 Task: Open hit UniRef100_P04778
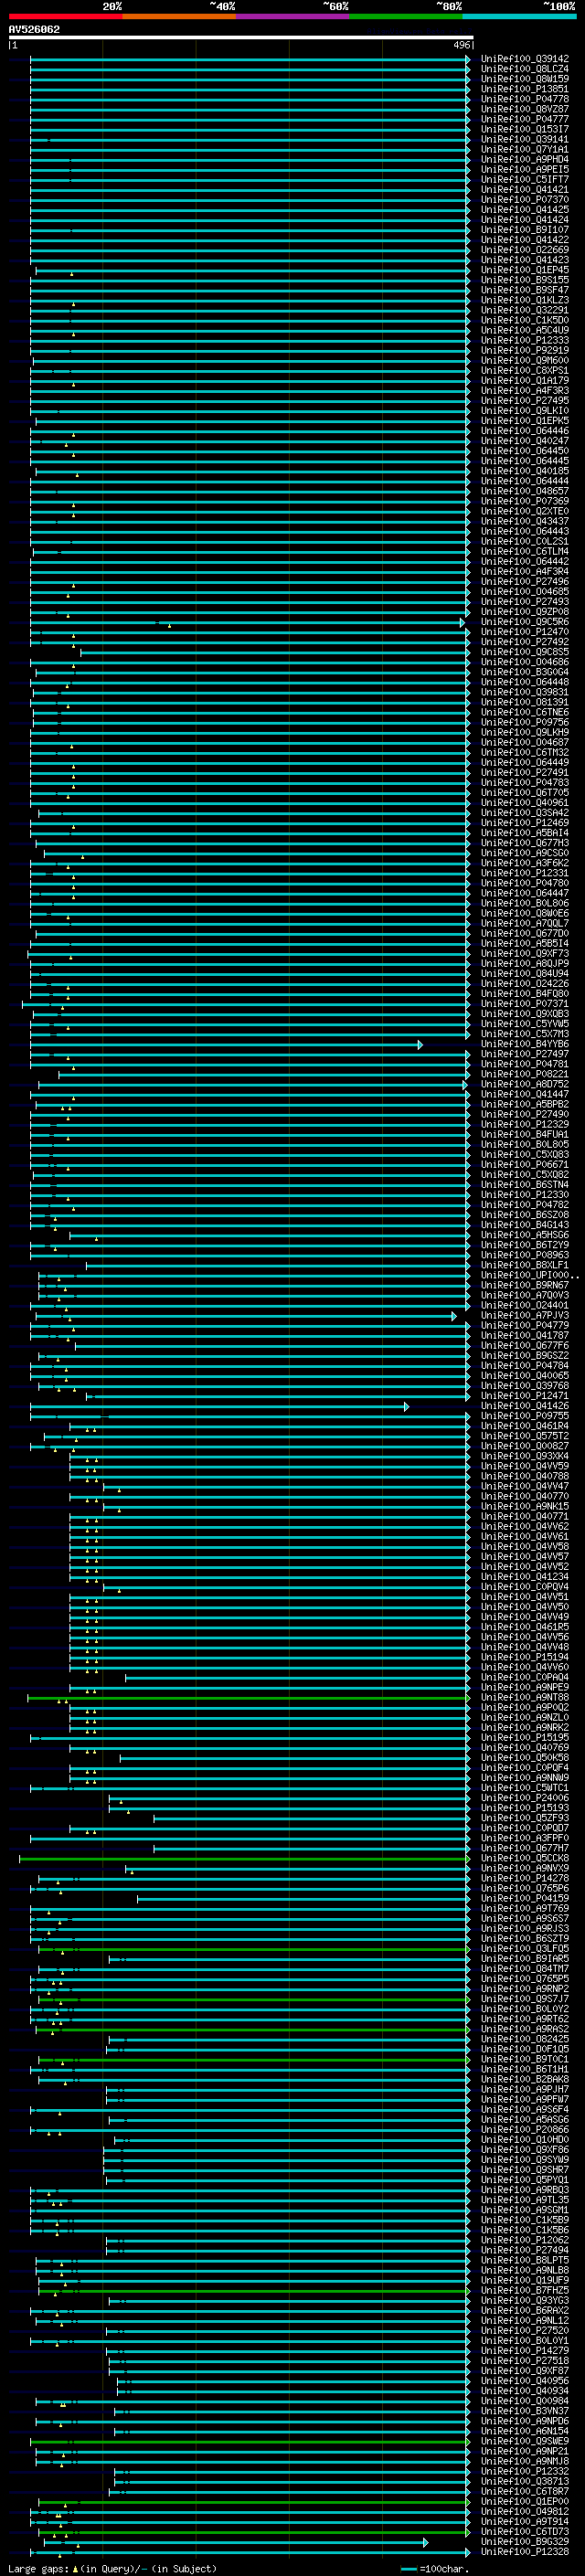tap(525, 99)
